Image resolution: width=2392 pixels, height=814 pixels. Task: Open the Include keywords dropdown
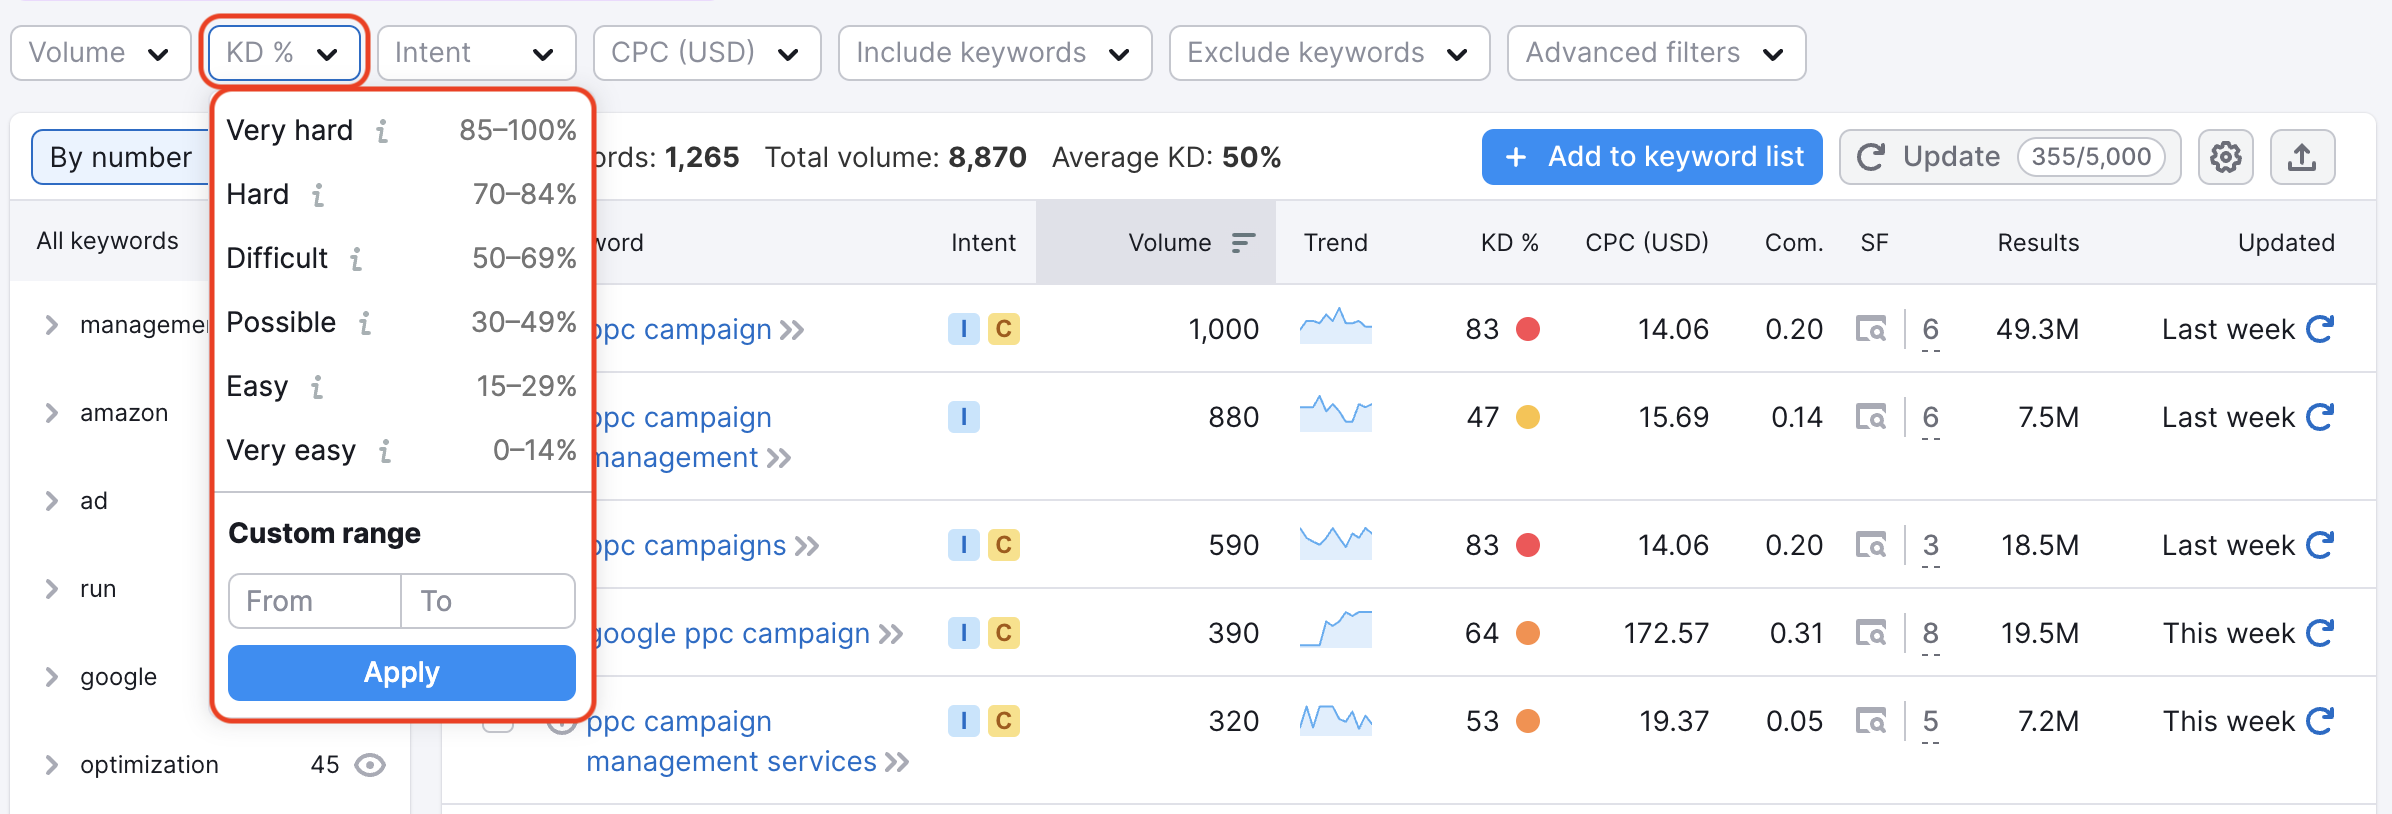coord(995,53)
